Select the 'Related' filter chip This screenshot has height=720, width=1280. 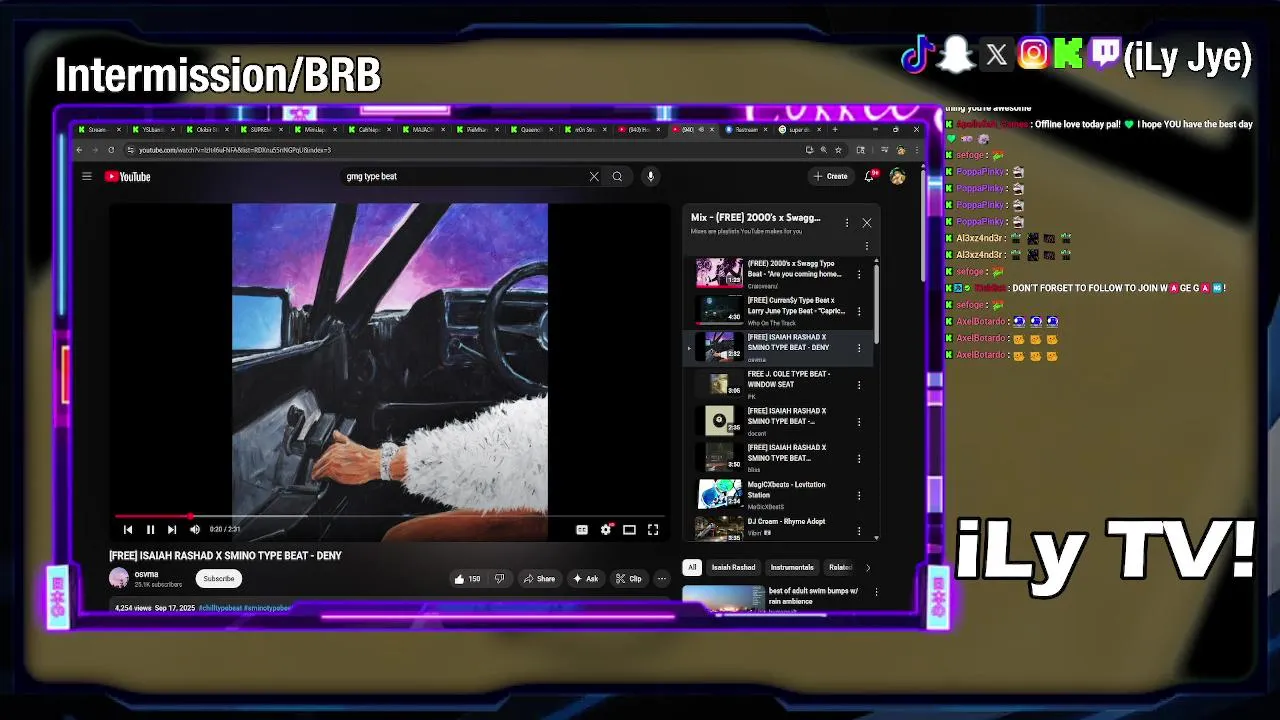[840, 567]
